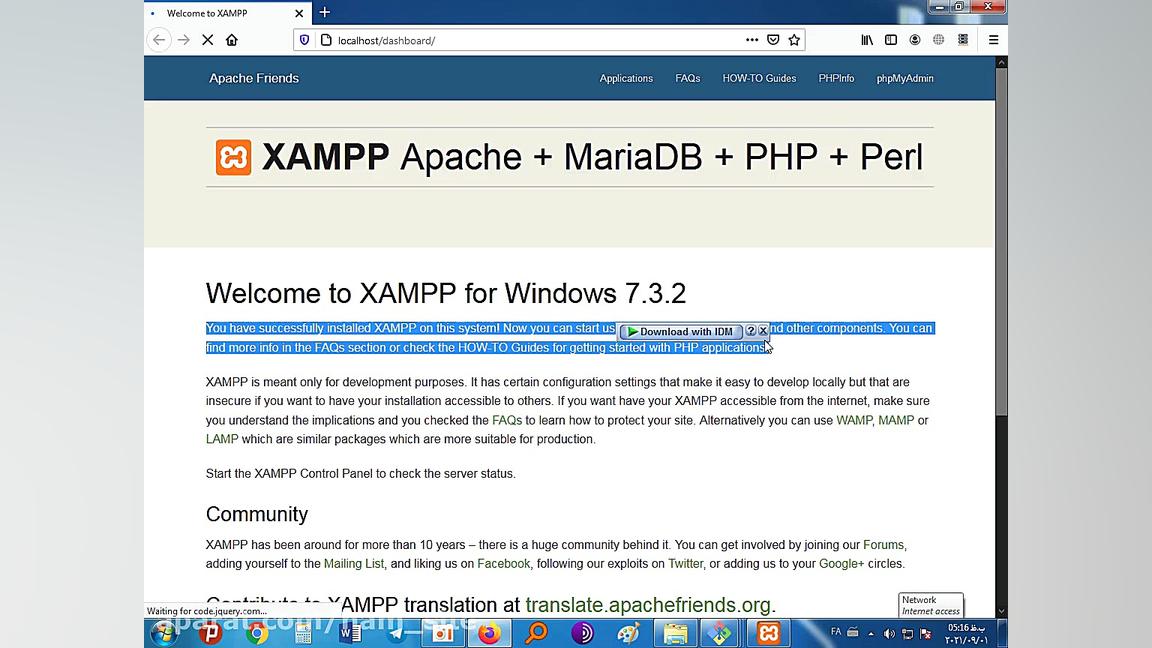Screen dimensions: 1152x648
Task: Click the Apache Friends brand link
Action: click(x=253, y=78)
